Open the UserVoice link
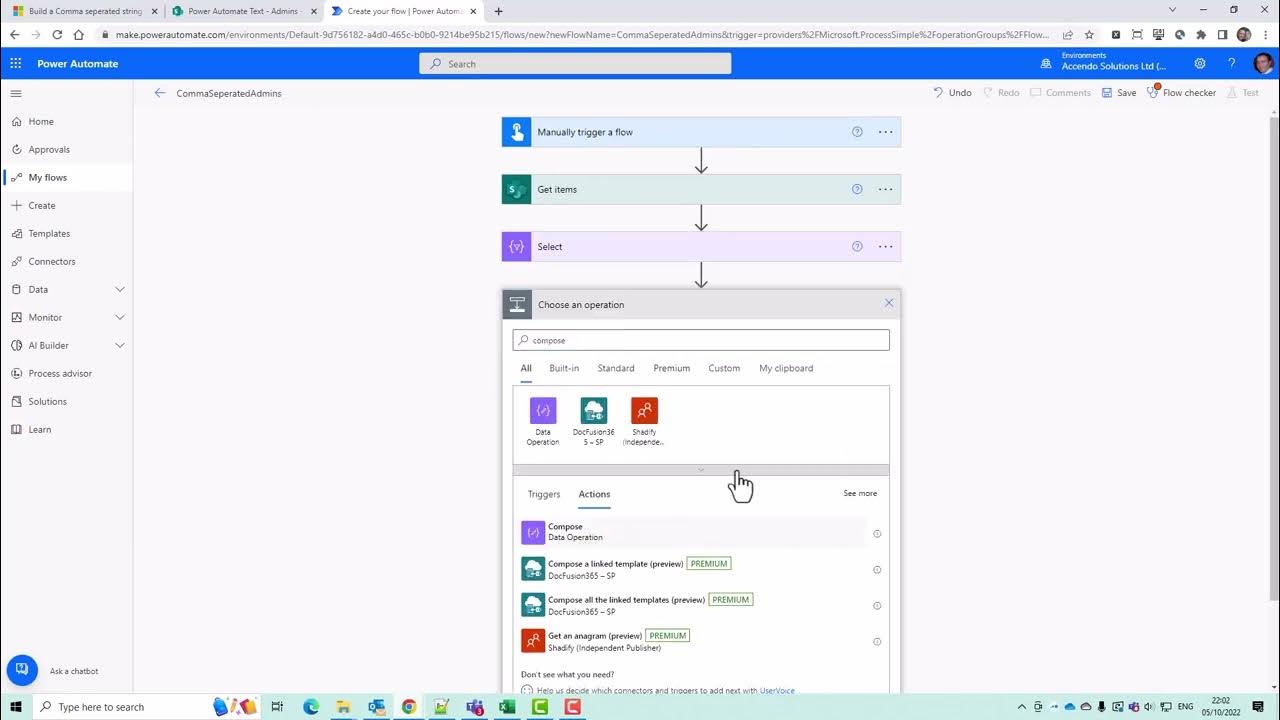The height and width of the screenshot is (720, 1280). pos(777,690)
